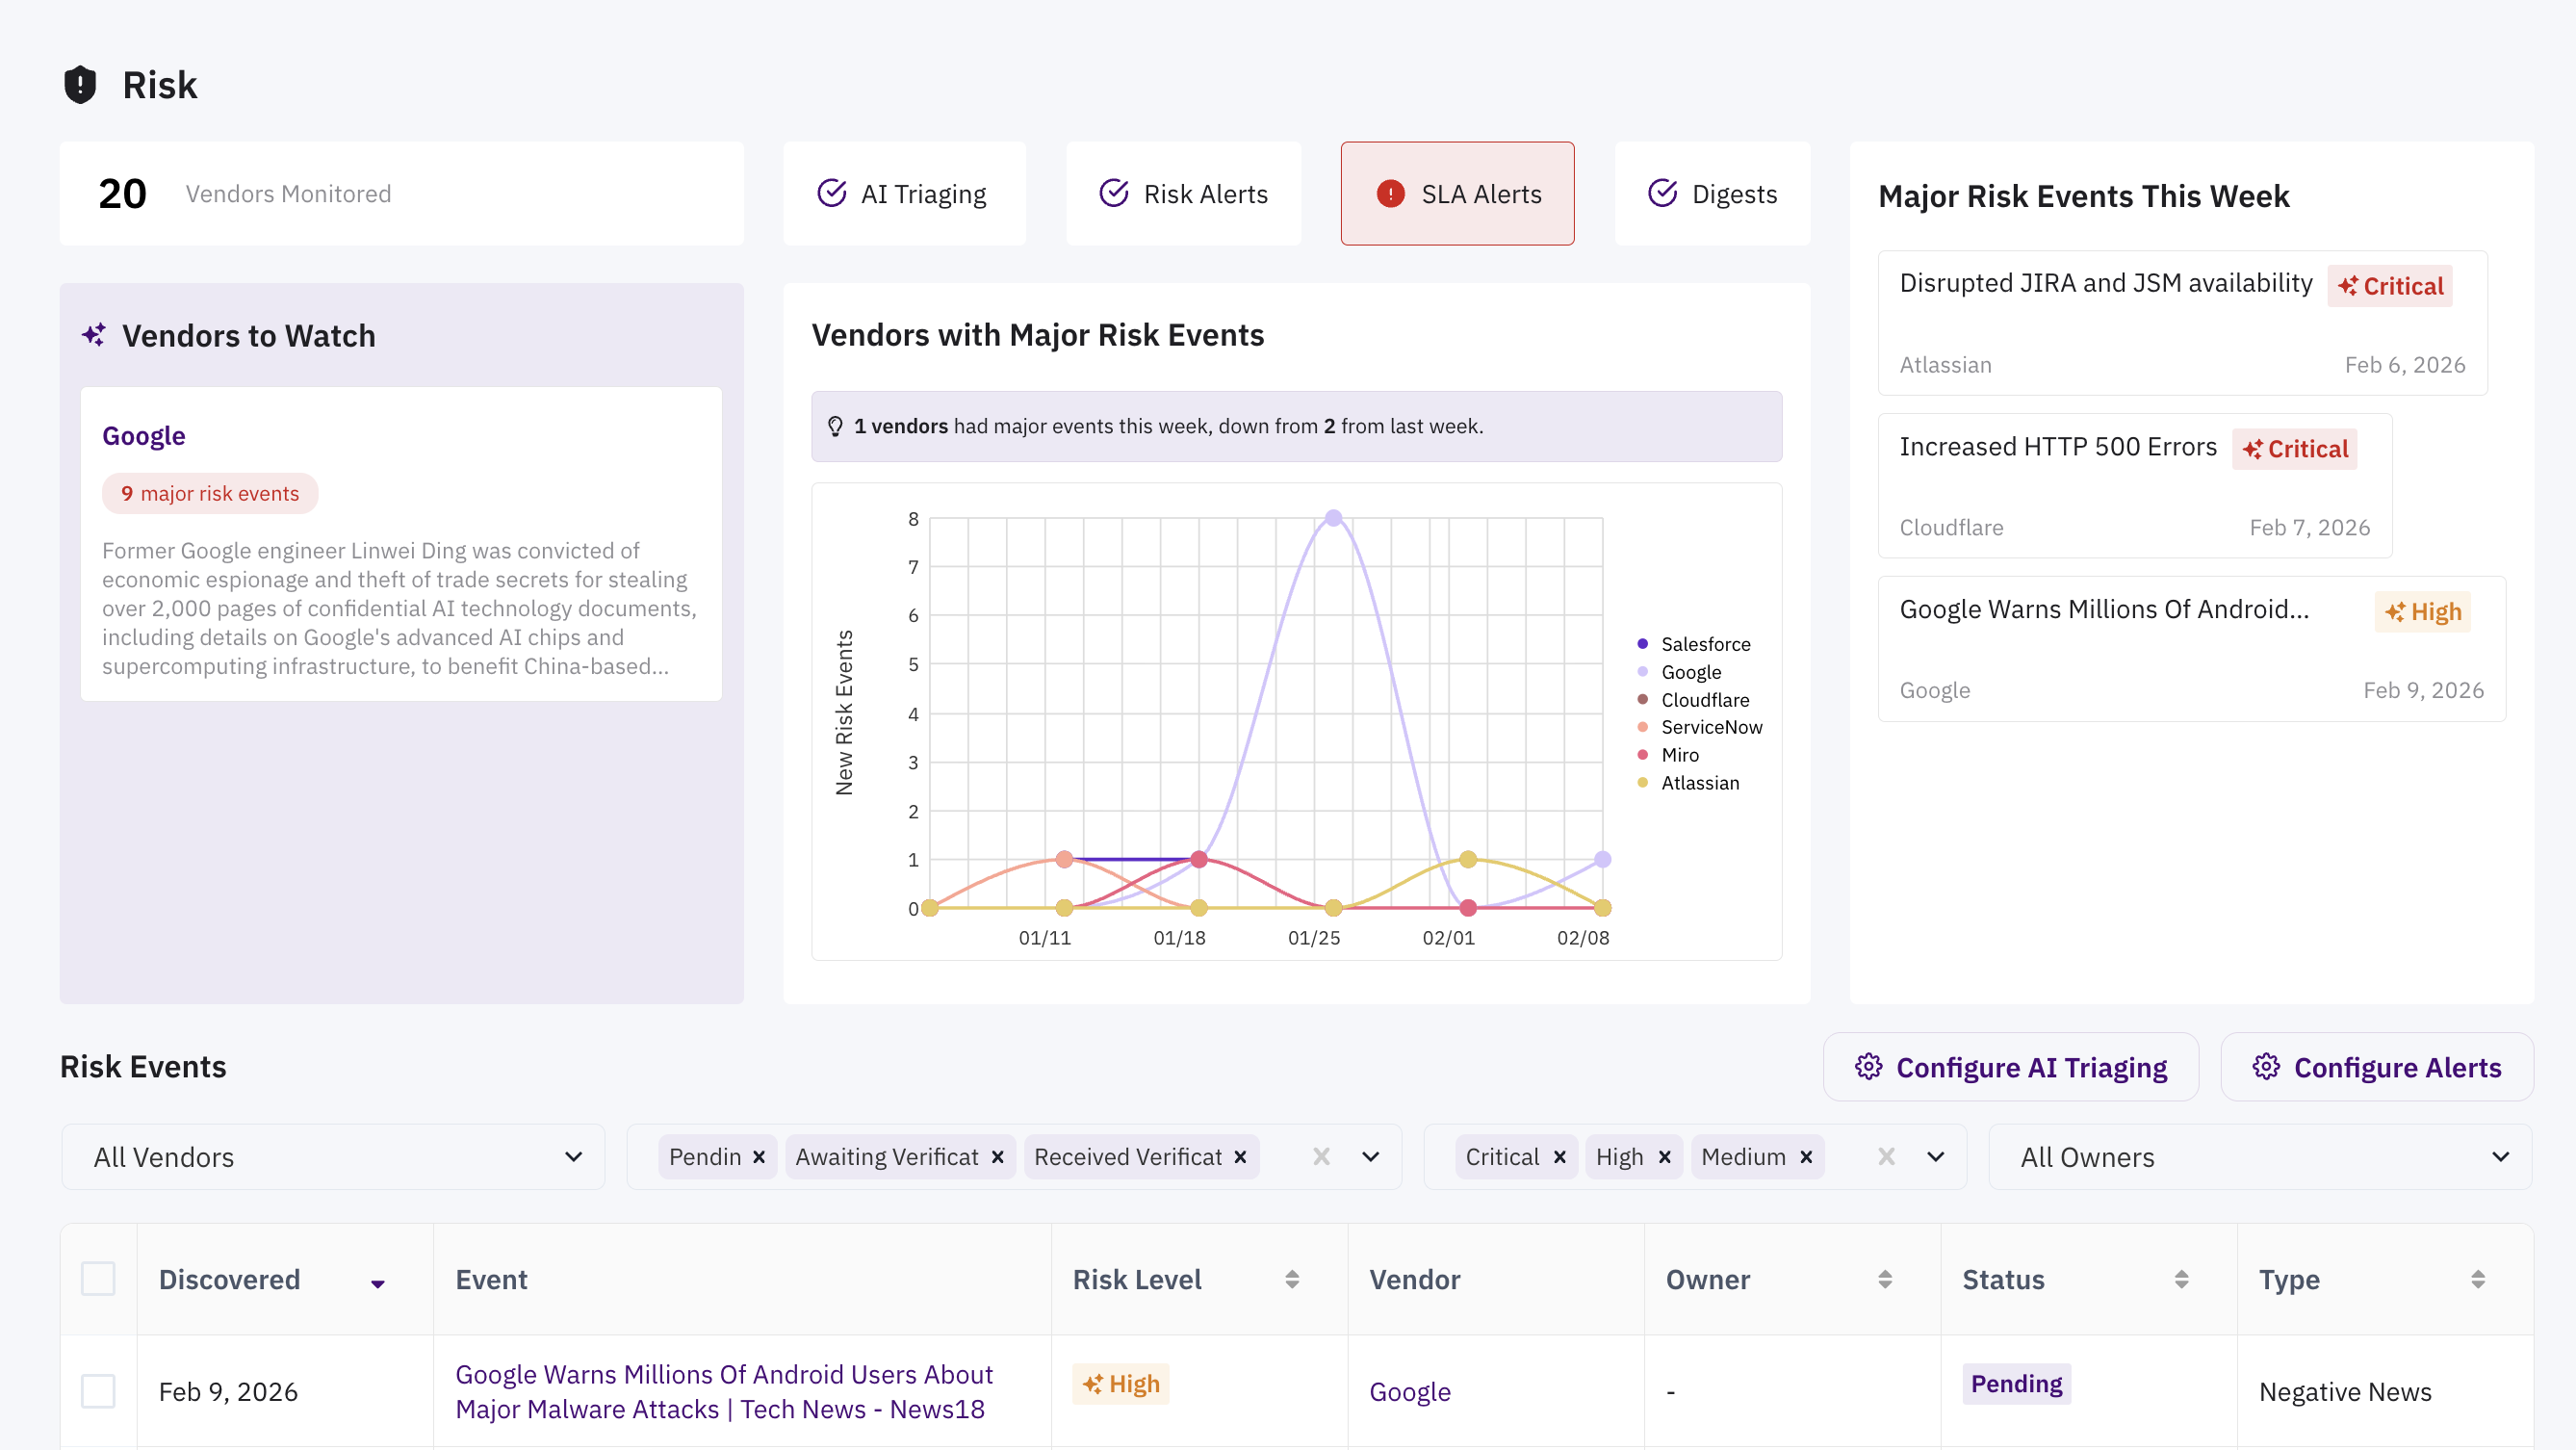2576x1450 pixels.
Task: Toggle Google series in chart legend
Action: tap(1690, 672)
